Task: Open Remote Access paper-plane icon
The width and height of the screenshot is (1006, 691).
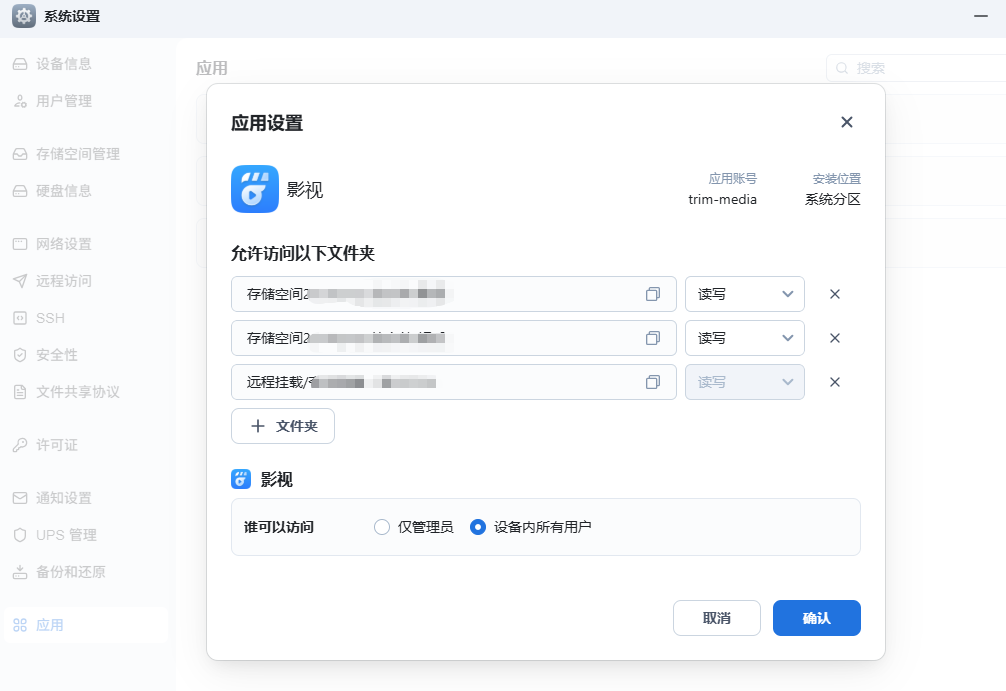Action: point(20,281)
